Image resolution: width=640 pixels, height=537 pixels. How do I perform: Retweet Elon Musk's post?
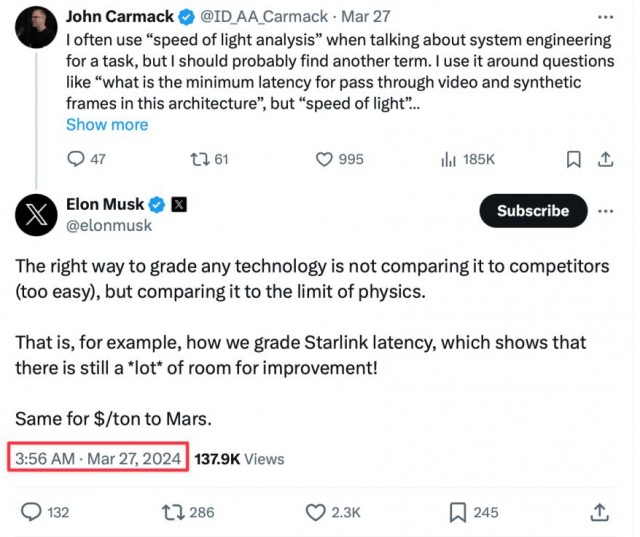coord(172,512)
